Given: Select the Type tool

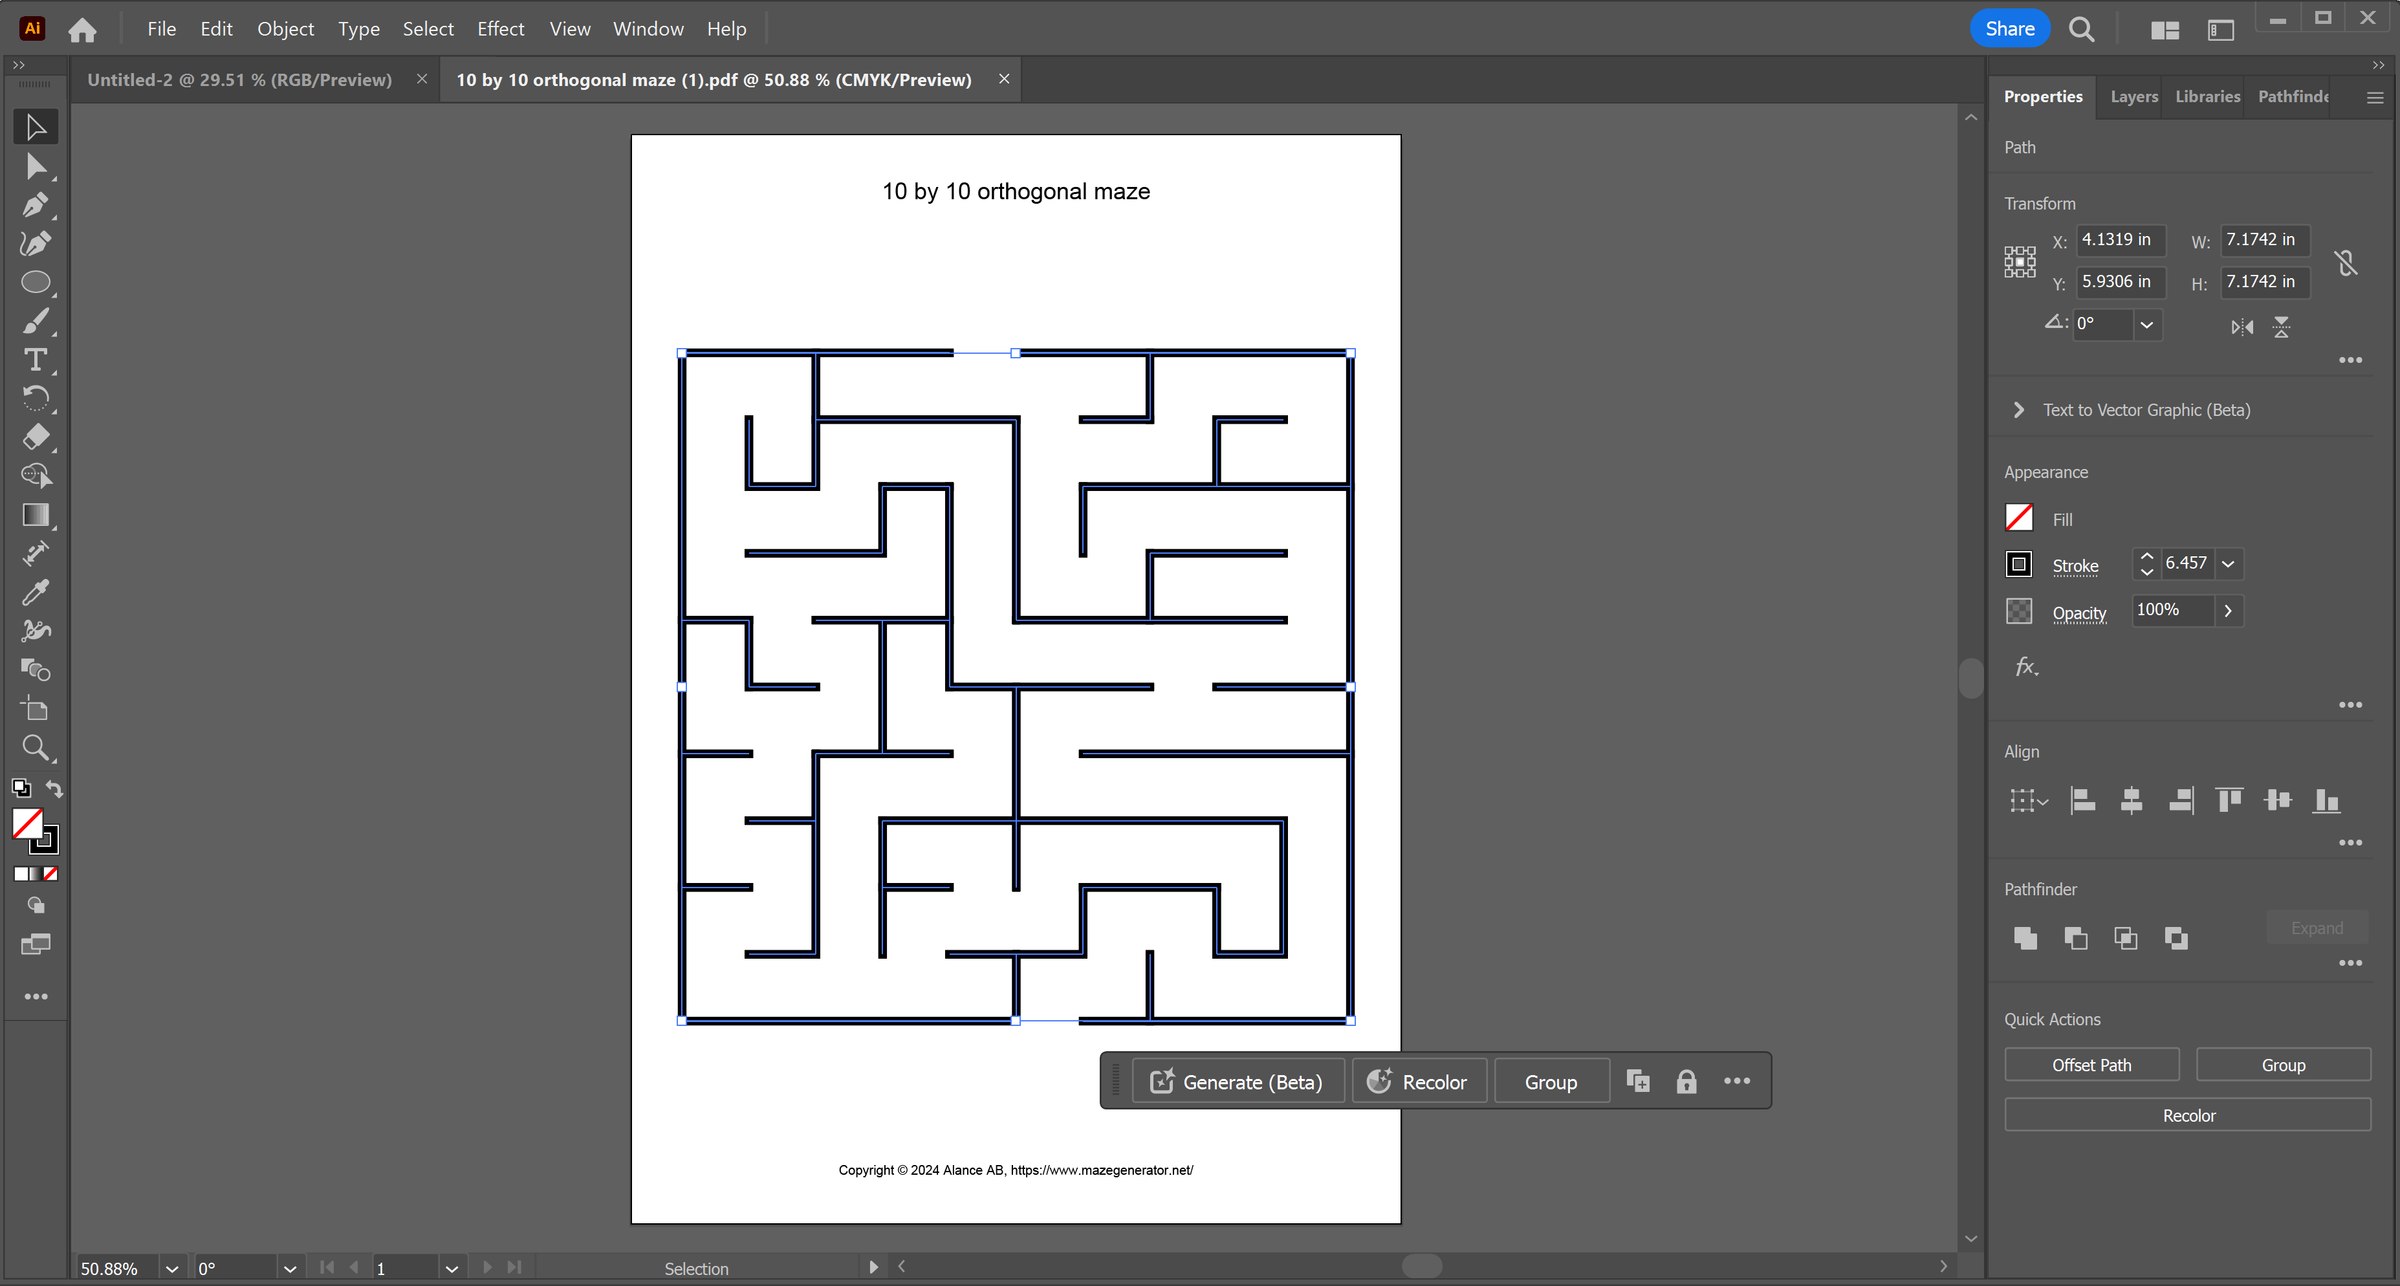Looking at the screenshot, I should tap(35, 360).
